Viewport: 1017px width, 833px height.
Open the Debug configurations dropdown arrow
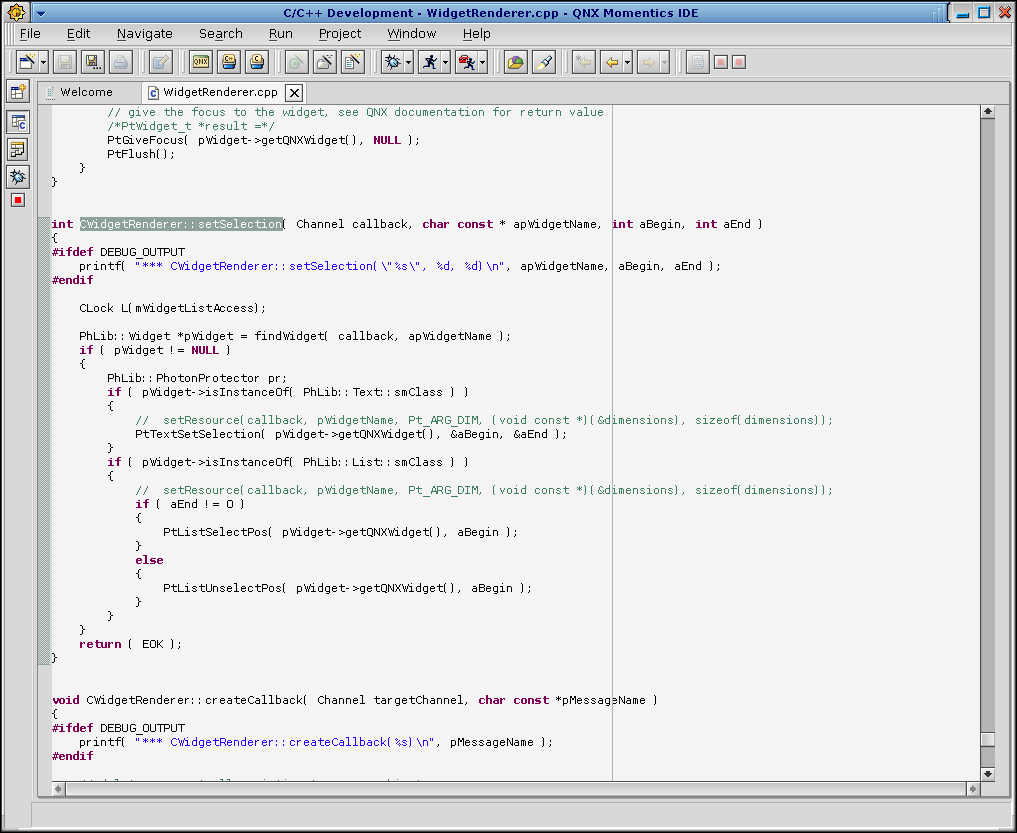(x=409, y=63)
